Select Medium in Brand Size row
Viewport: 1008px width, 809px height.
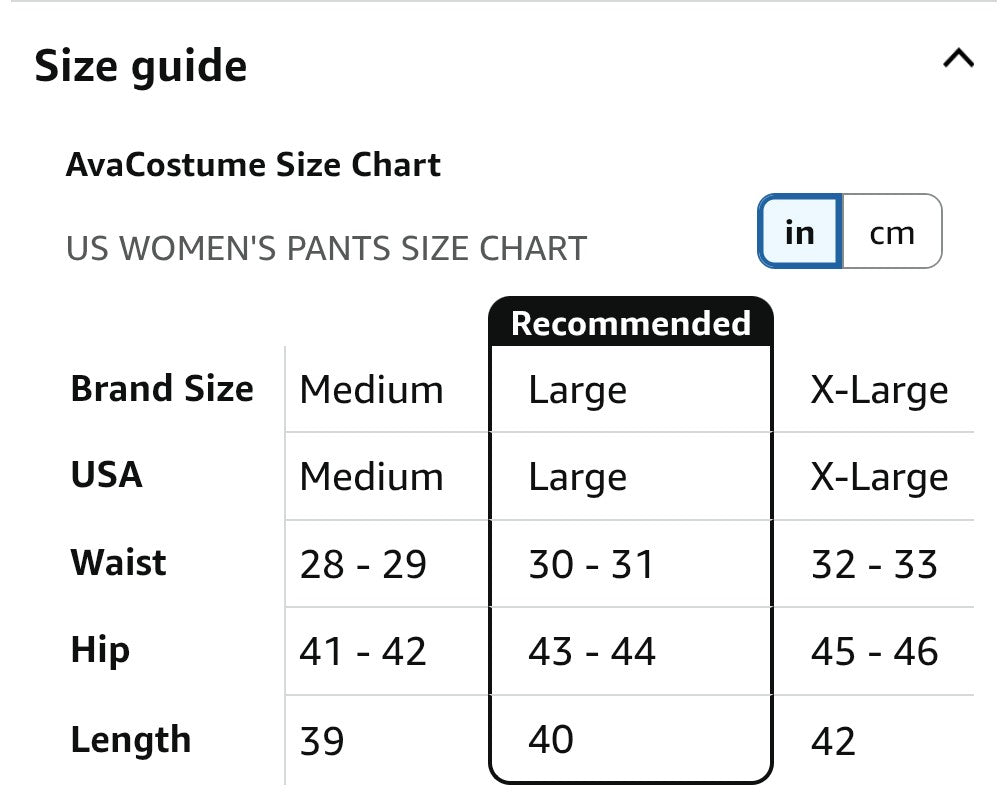coord(372,390)
